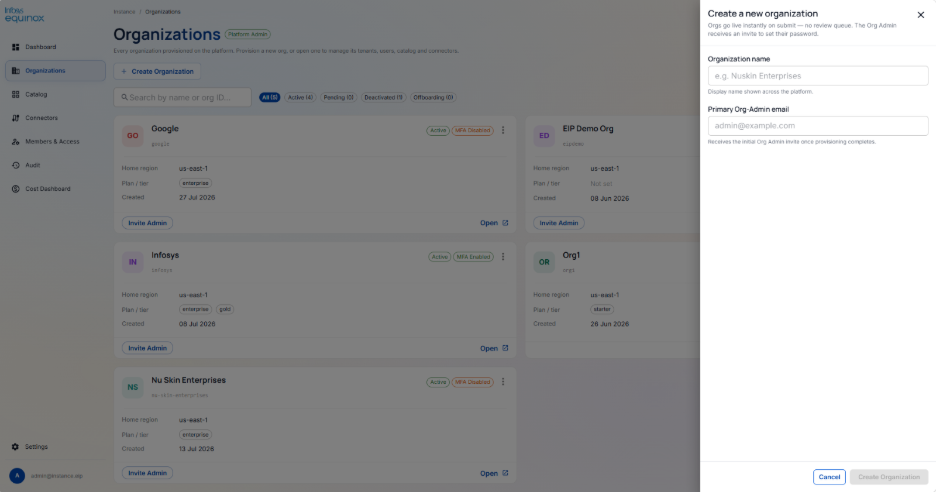Image resolution: width=936 pixels, height=492 pixels.
Task: Invite Admin for Nu Skin Enterprises
Action: 147,473
